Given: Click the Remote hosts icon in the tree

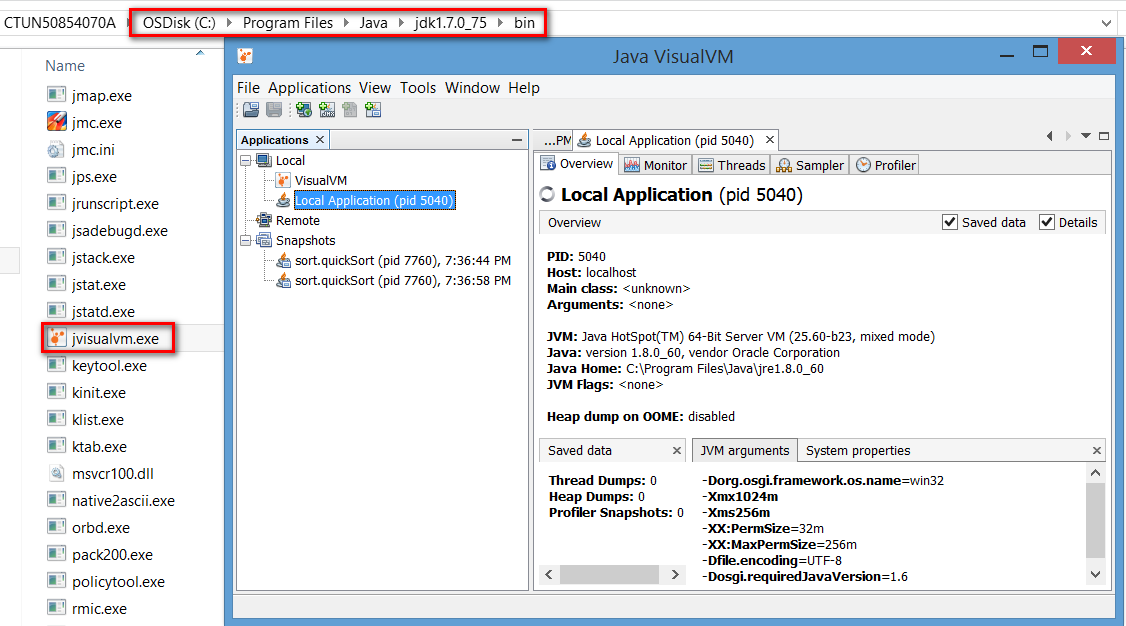Looking at the screenshot, I should tap(264, 220).
